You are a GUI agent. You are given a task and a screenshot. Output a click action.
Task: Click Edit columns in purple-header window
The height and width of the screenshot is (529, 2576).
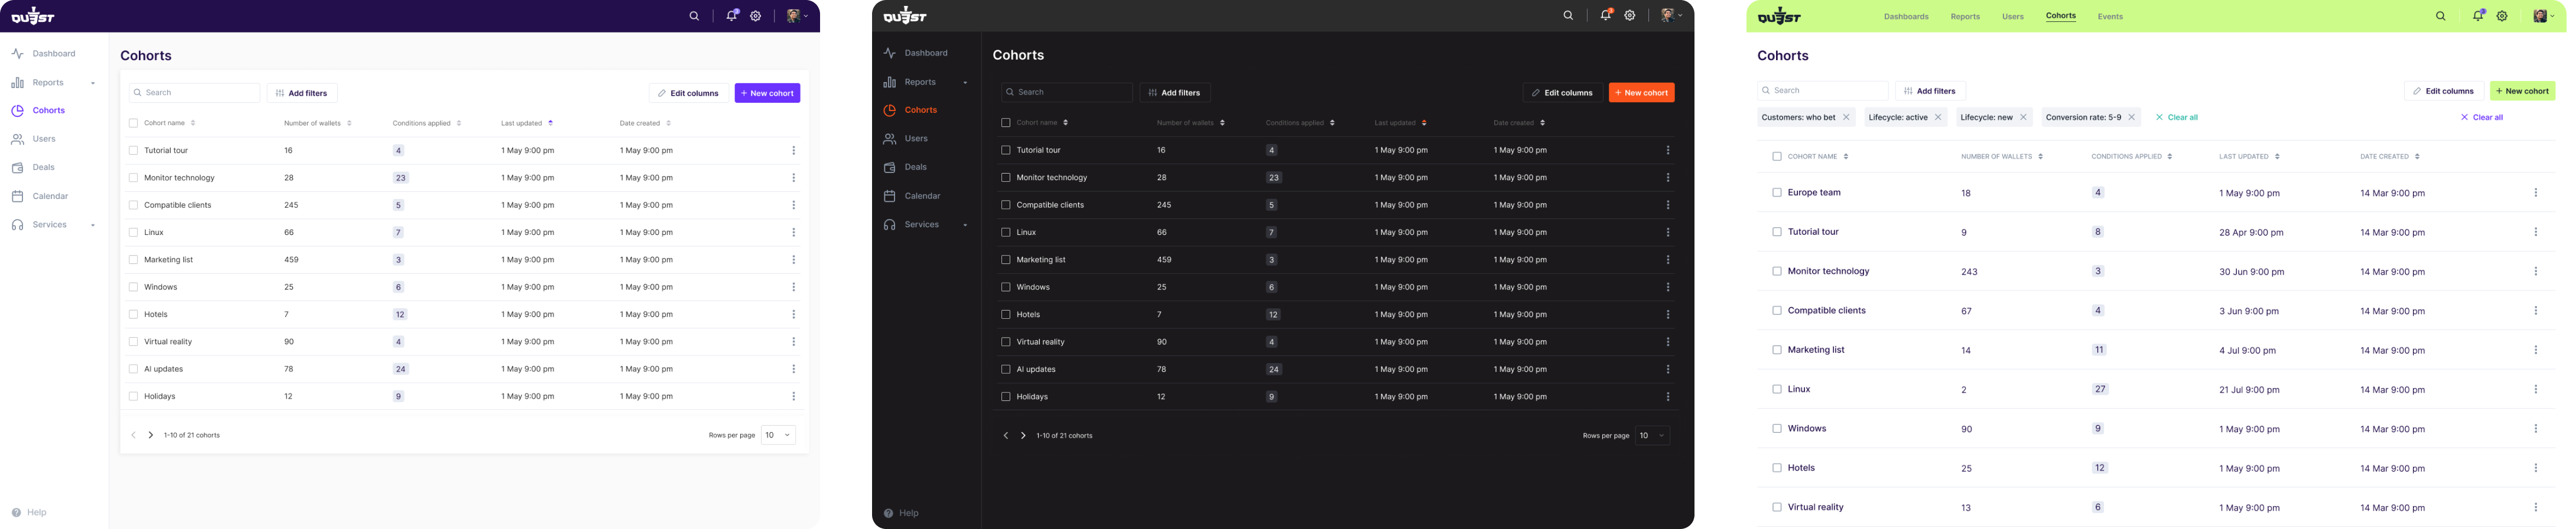click(688, 93)
